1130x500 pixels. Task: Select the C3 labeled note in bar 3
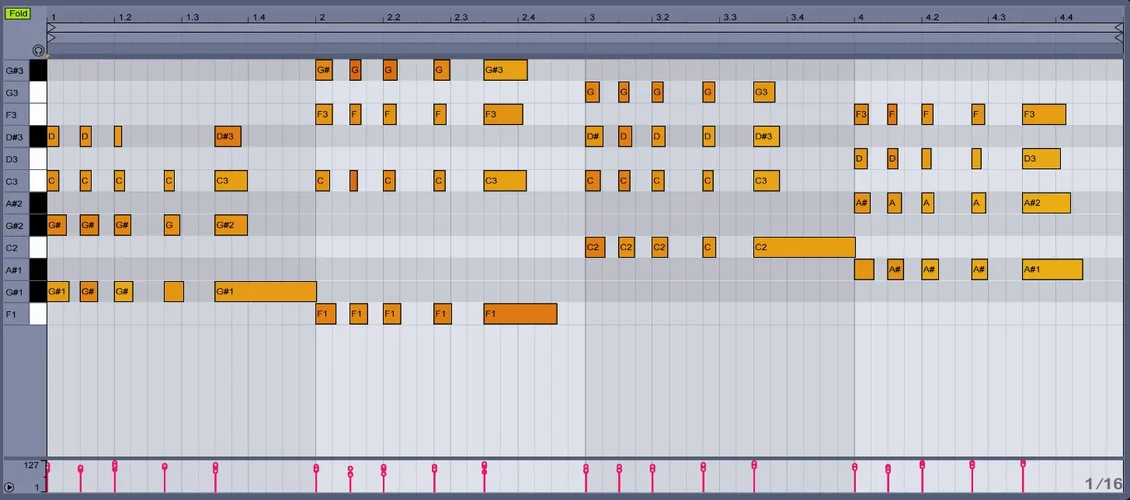[767, 181]
